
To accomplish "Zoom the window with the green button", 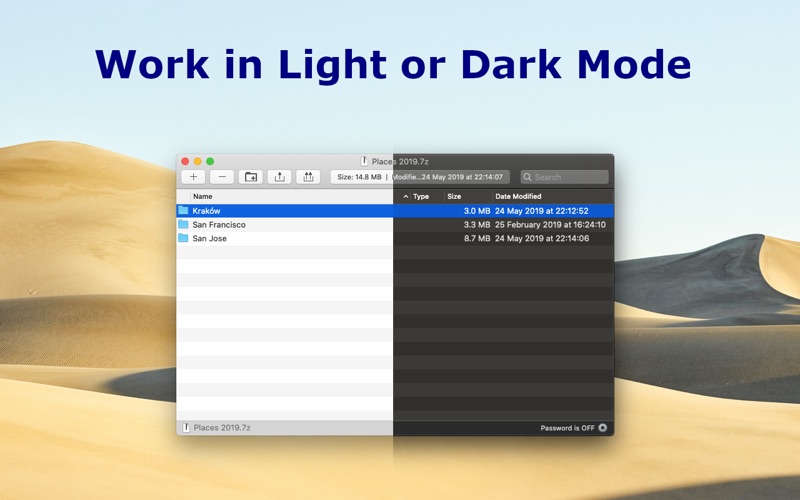I will [x=210, y=161].
